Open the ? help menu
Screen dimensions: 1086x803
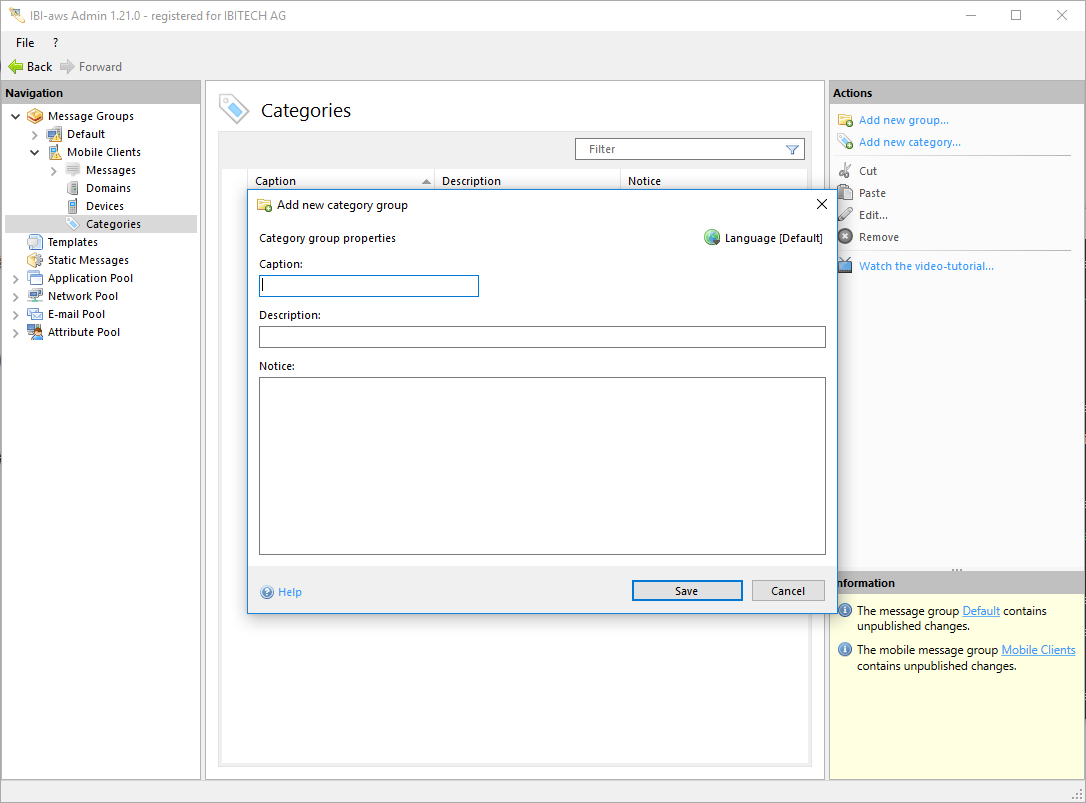[x=55, y=43]
